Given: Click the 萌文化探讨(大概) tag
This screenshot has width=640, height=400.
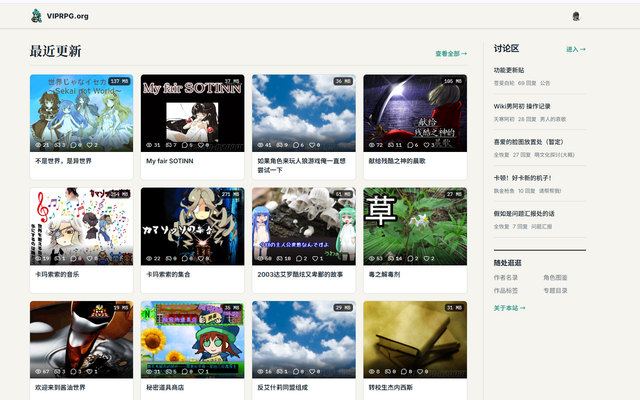Looking at the screenshot, I should [x=555, y=155].
